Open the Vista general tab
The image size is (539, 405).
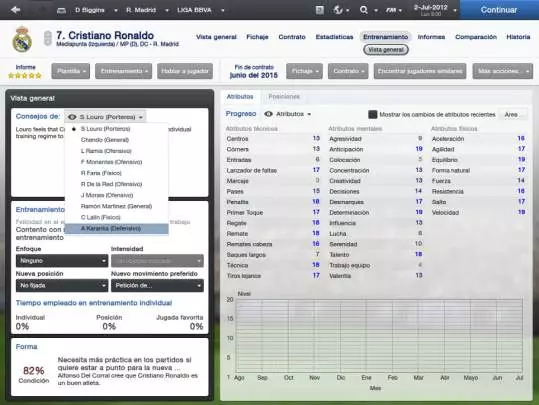[216, 37]
